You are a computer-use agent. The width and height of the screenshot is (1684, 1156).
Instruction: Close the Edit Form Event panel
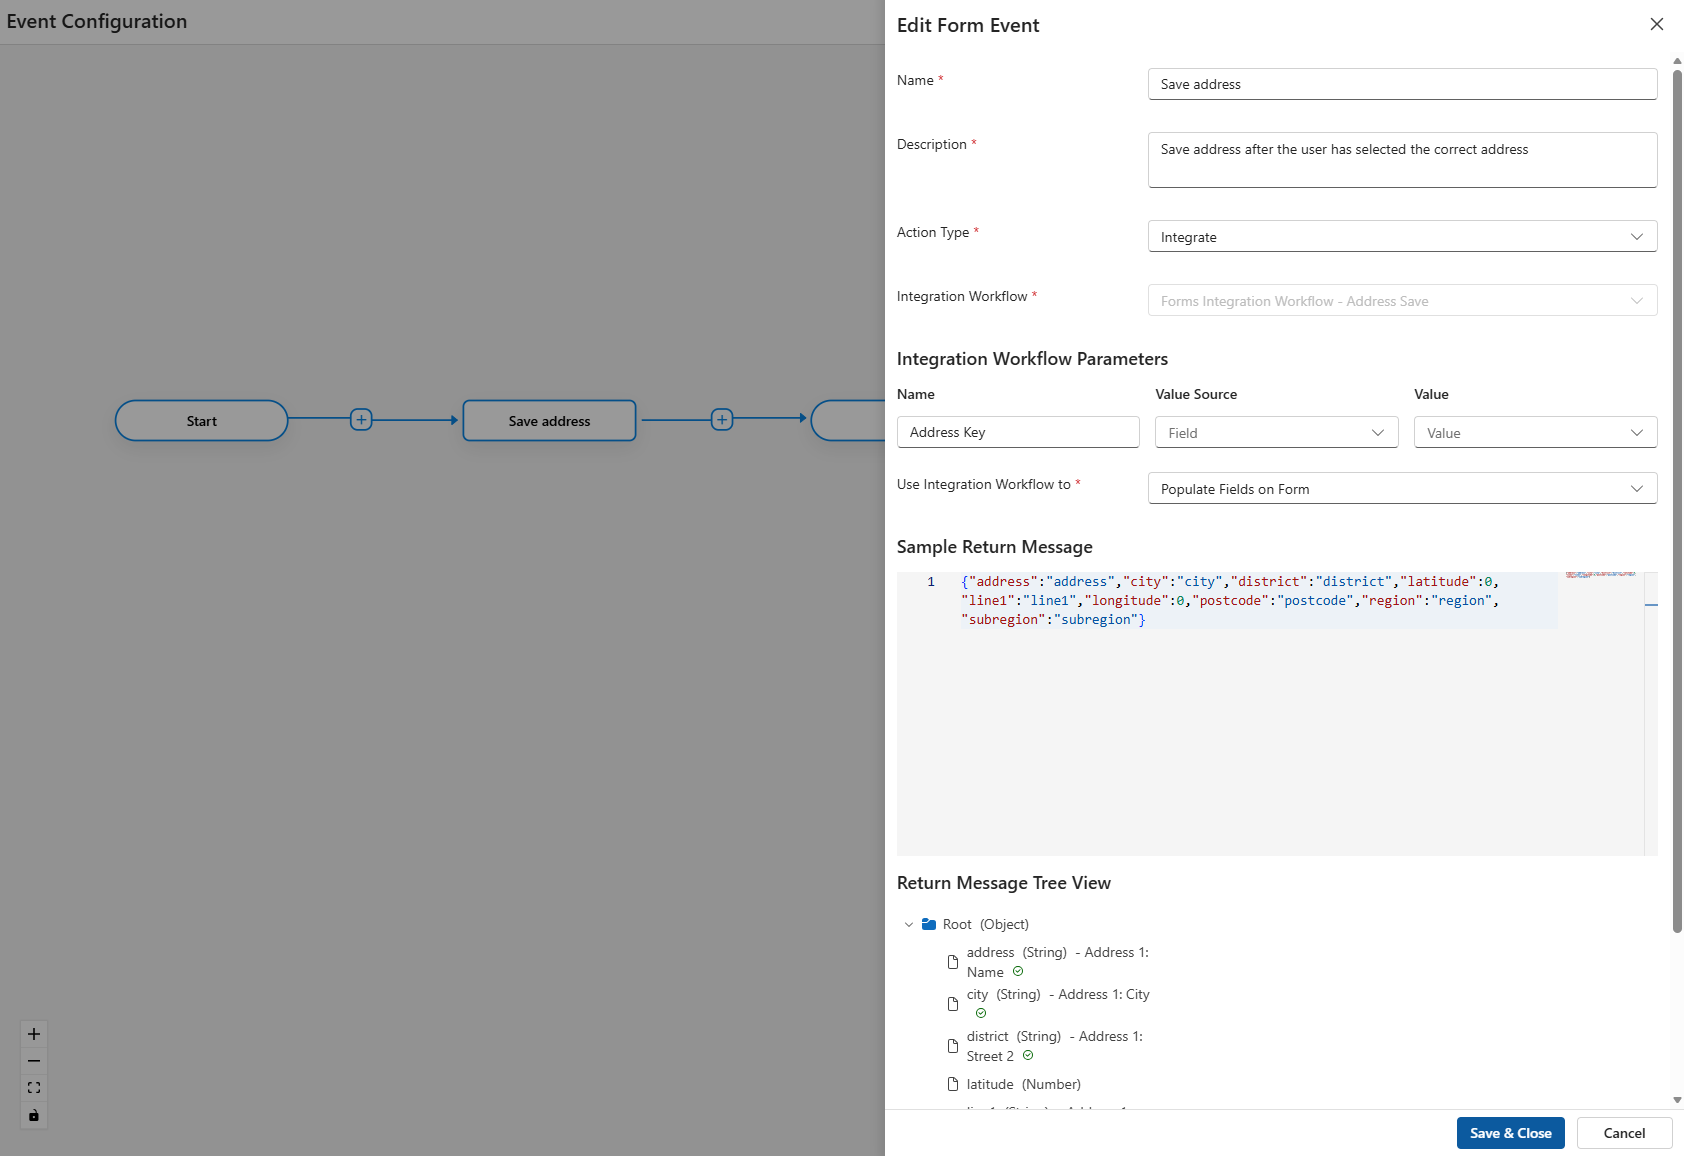coord(1657,24)
